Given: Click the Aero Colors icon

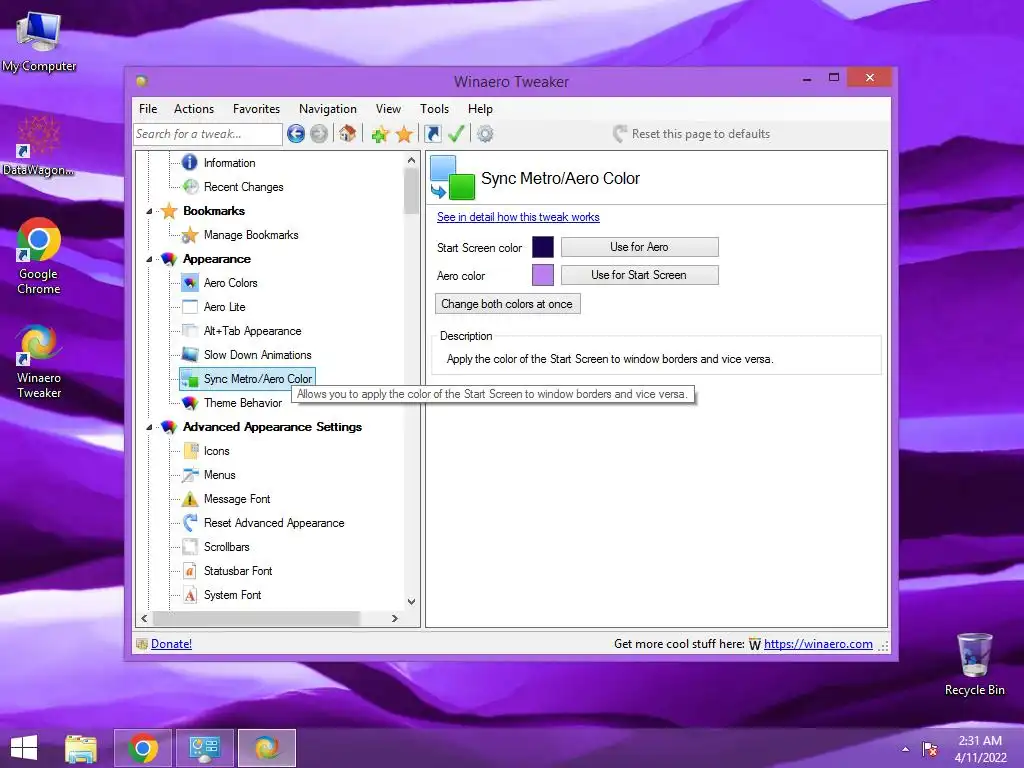Looking at the screenshot, I should coord(190,283).
